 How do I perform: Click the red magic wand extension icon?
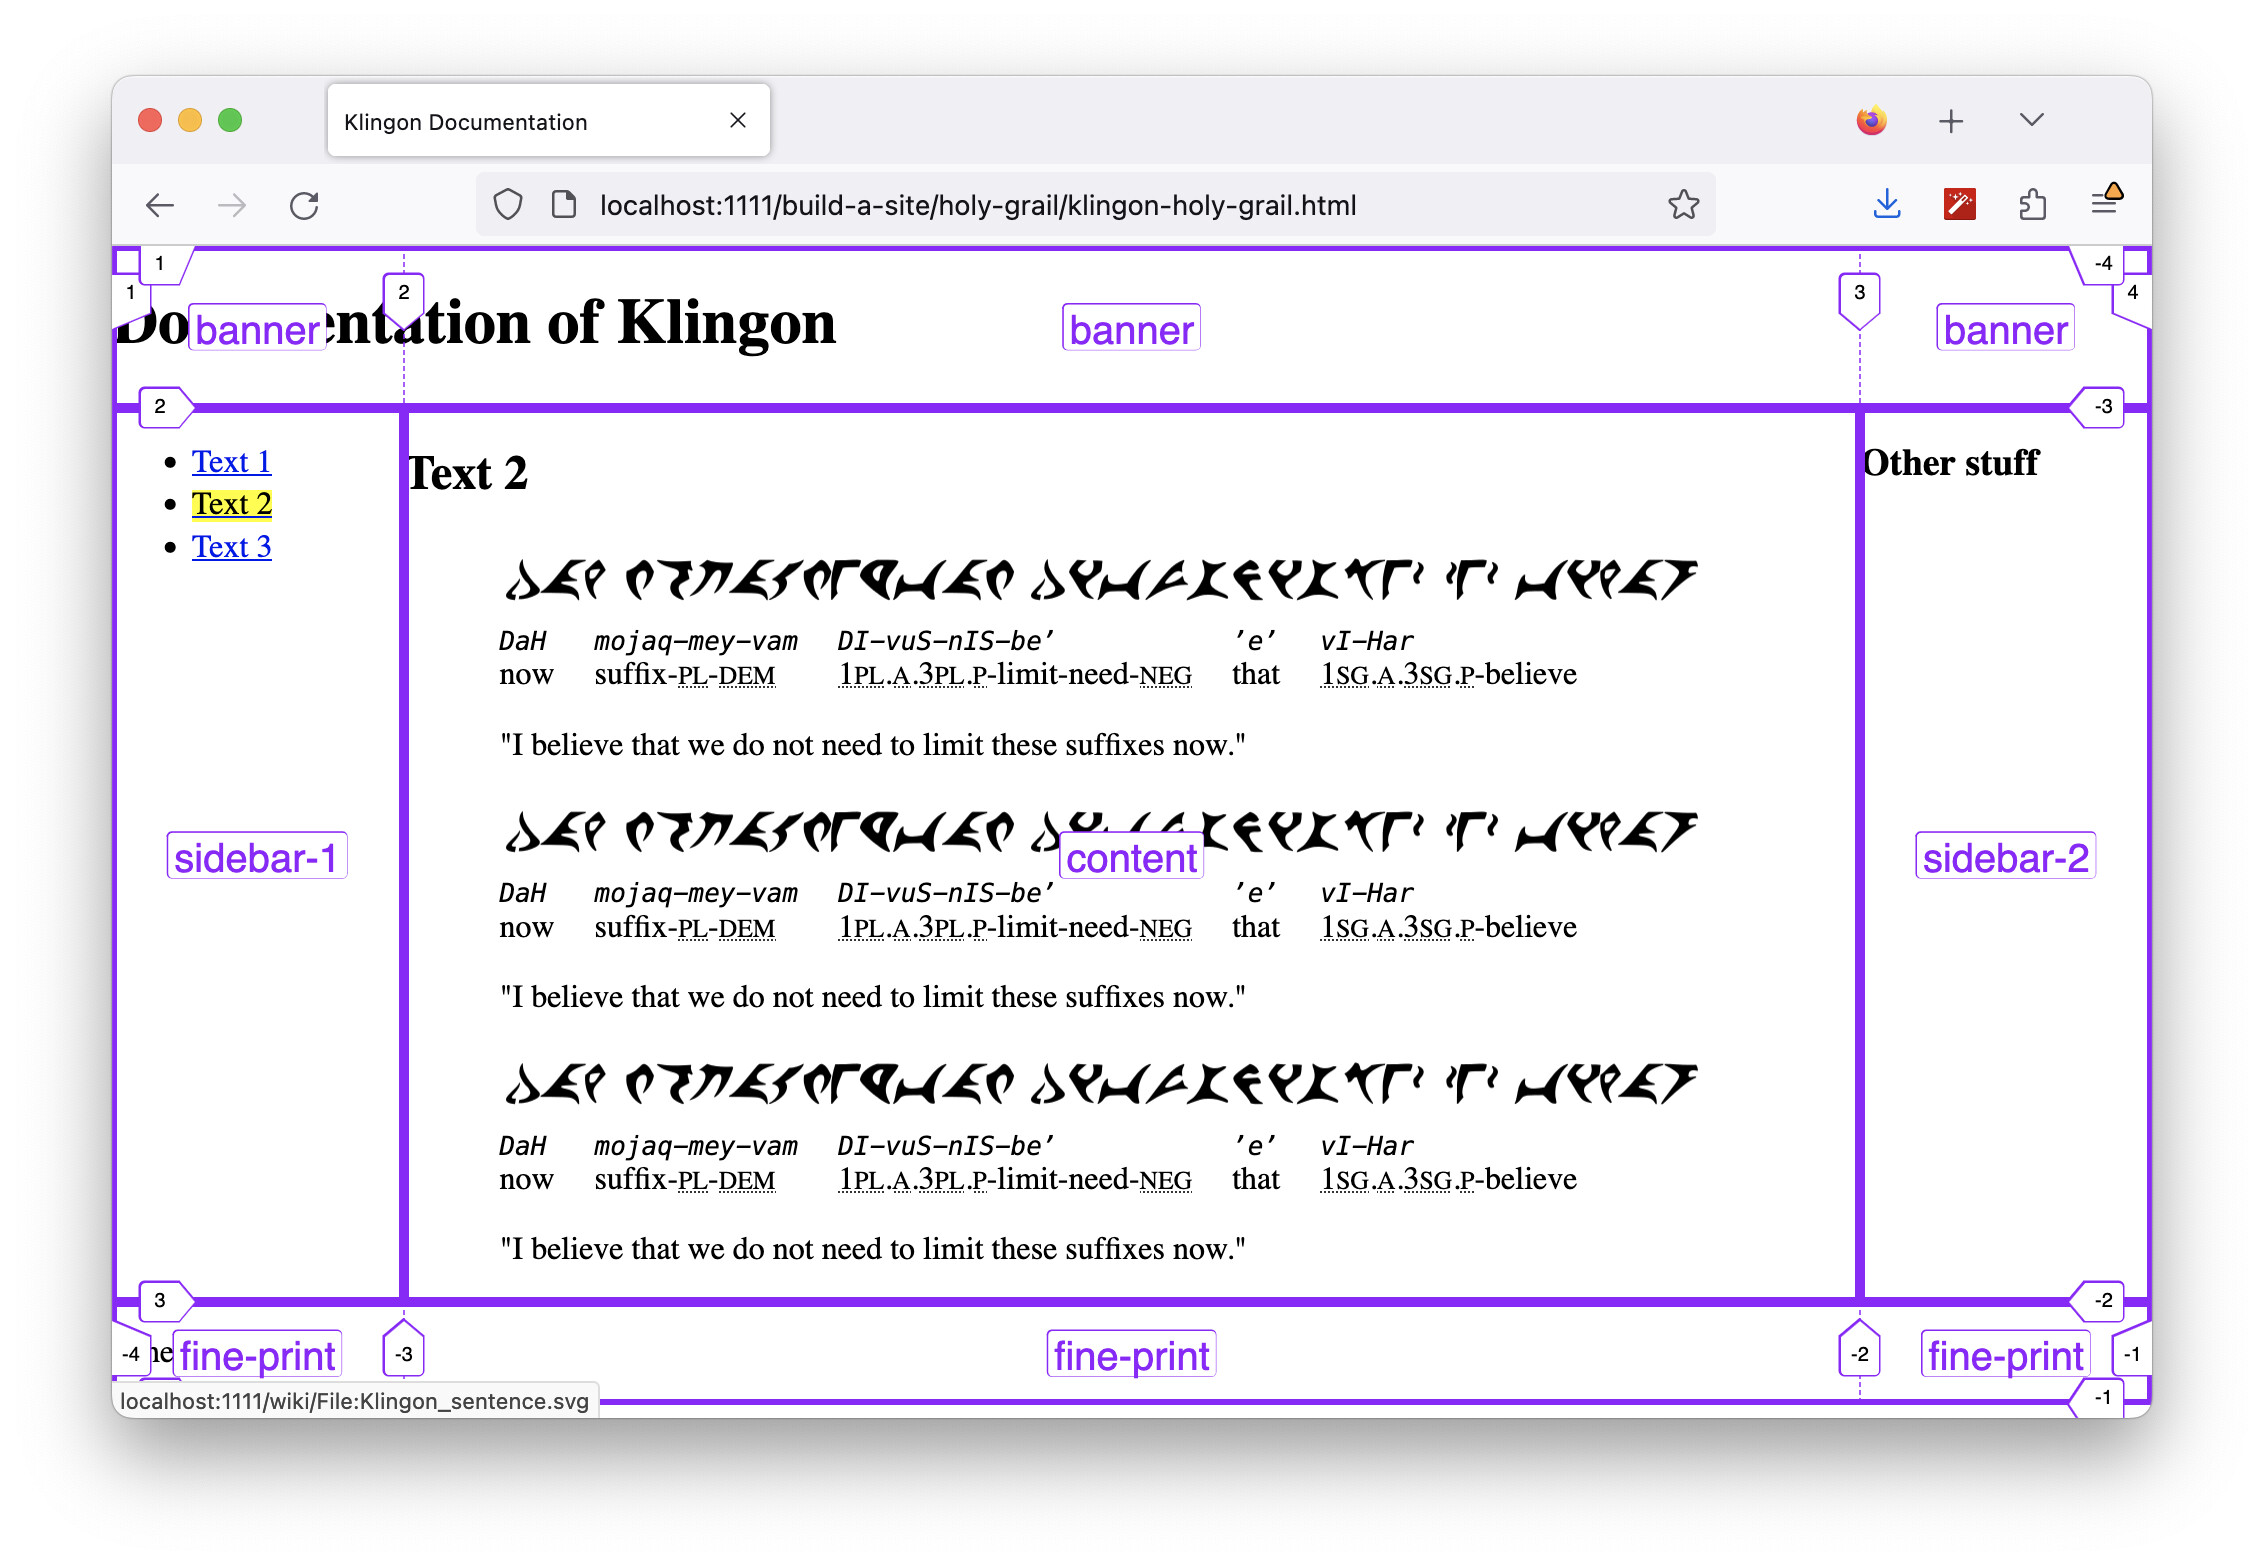(x=1959, y=205)
